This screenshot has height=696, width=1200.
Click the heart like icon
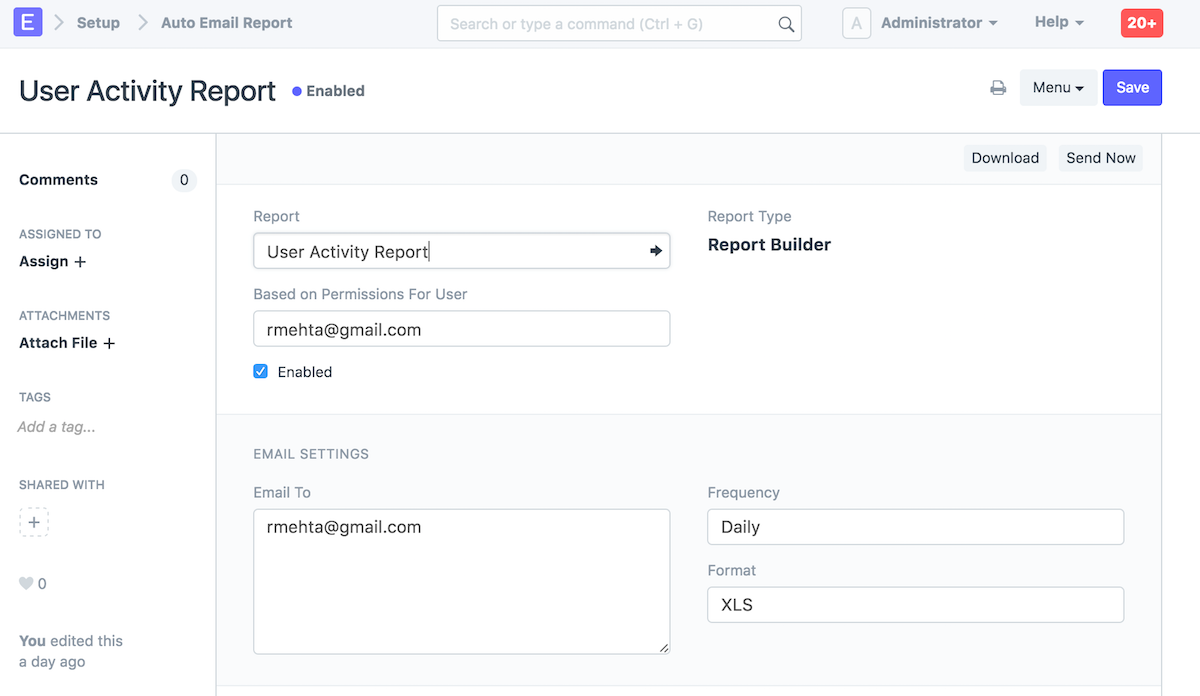pos(26,584)
